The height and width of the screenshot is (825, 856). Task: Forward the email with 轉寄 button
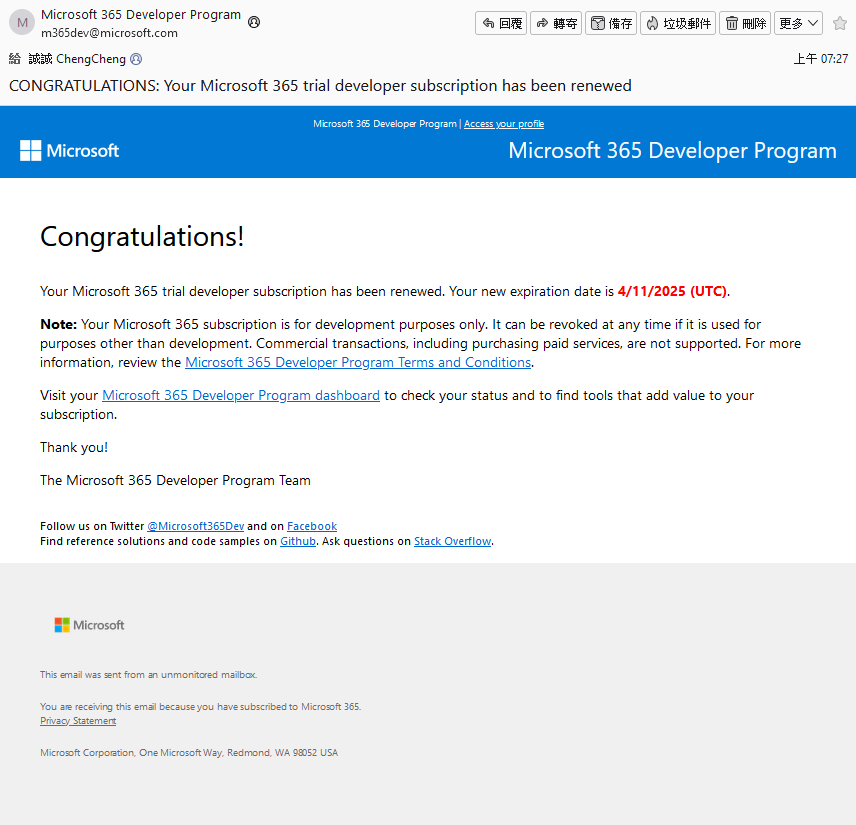point(556,23)
